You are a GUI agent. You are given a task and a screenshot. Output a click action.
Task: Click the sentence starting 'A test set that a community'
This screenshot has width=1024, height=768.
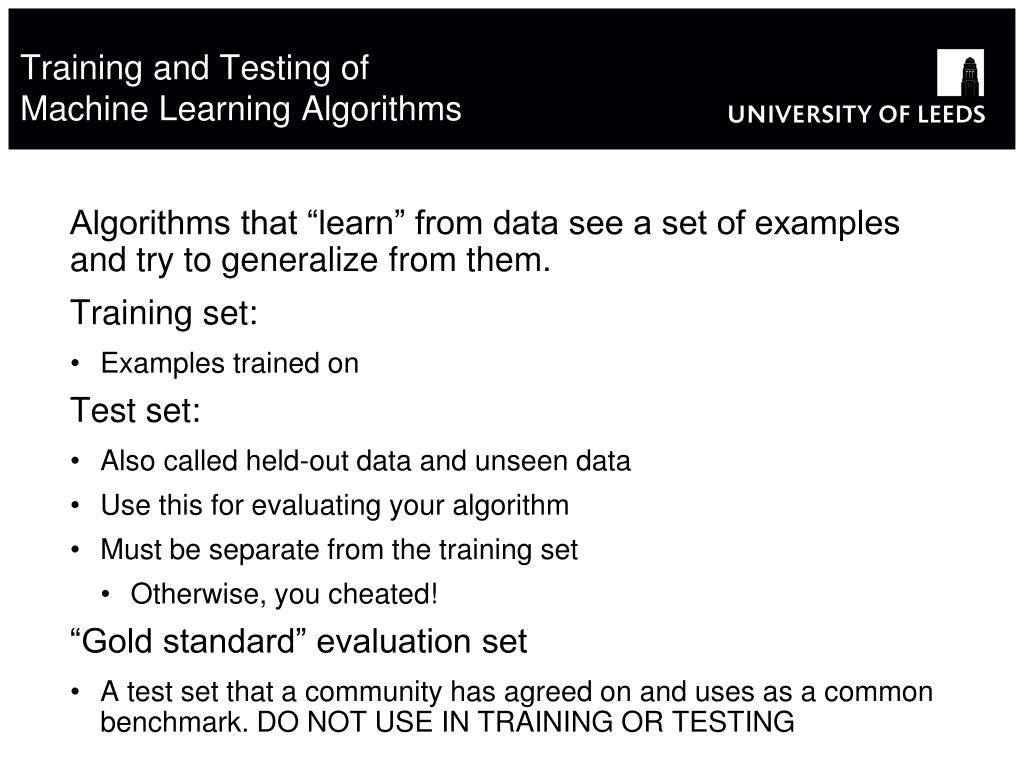517,707
